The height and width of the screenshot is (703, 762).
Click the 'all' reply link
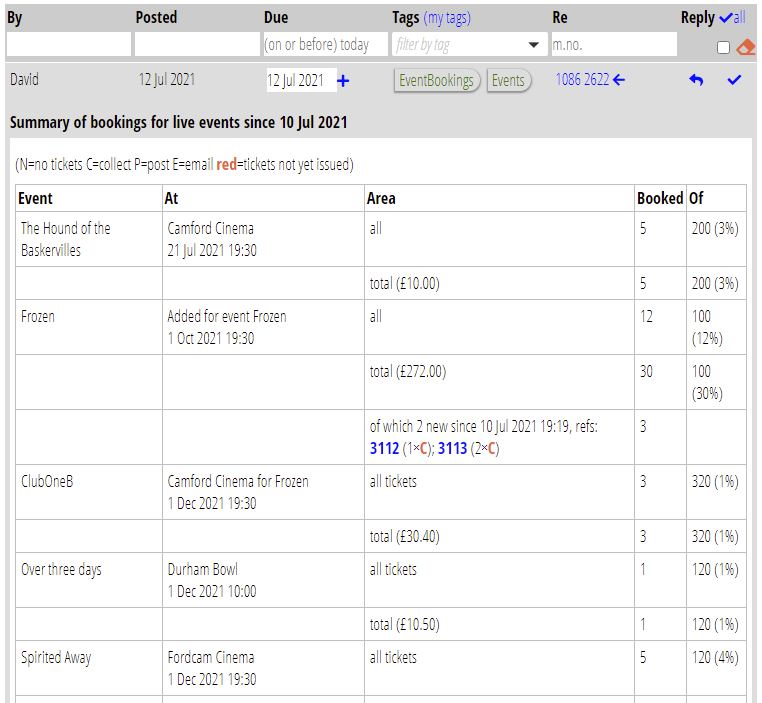739,18
